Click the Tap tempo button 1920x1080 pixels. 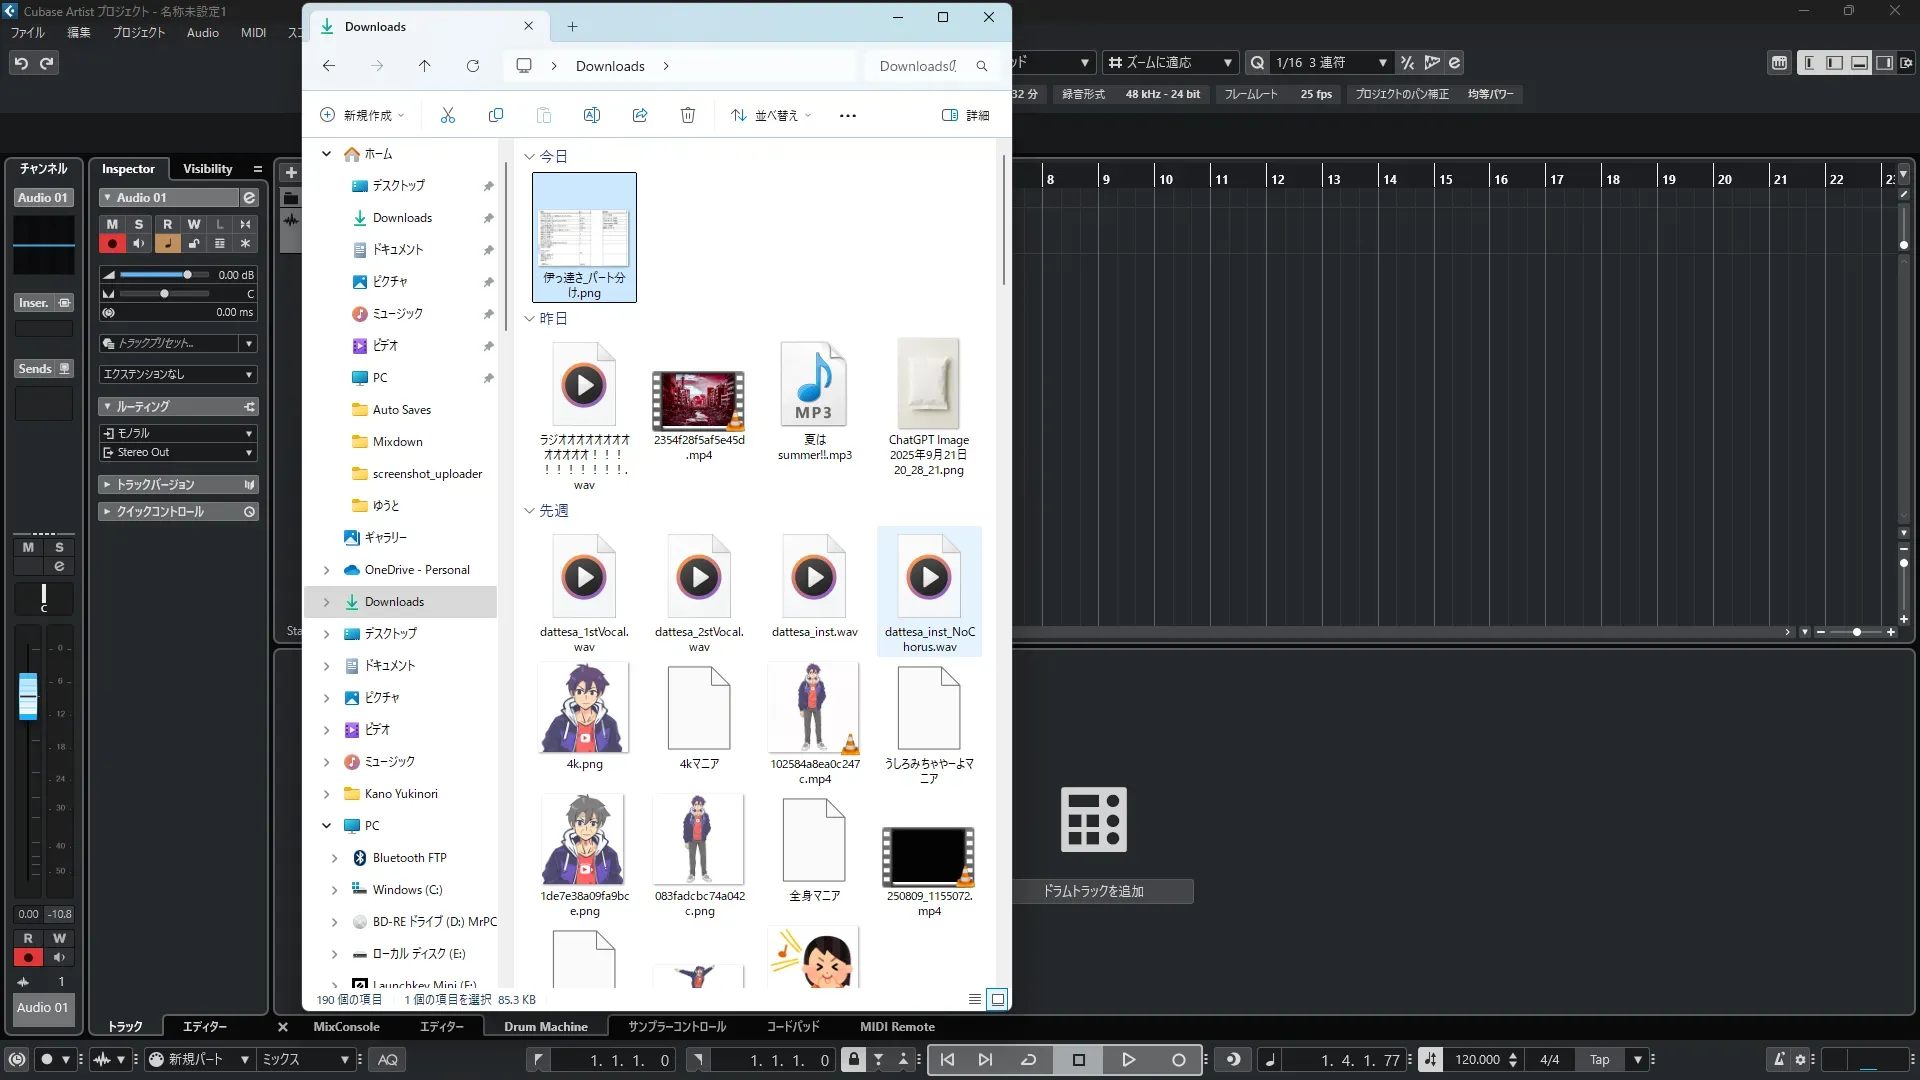[1599, 1060]
